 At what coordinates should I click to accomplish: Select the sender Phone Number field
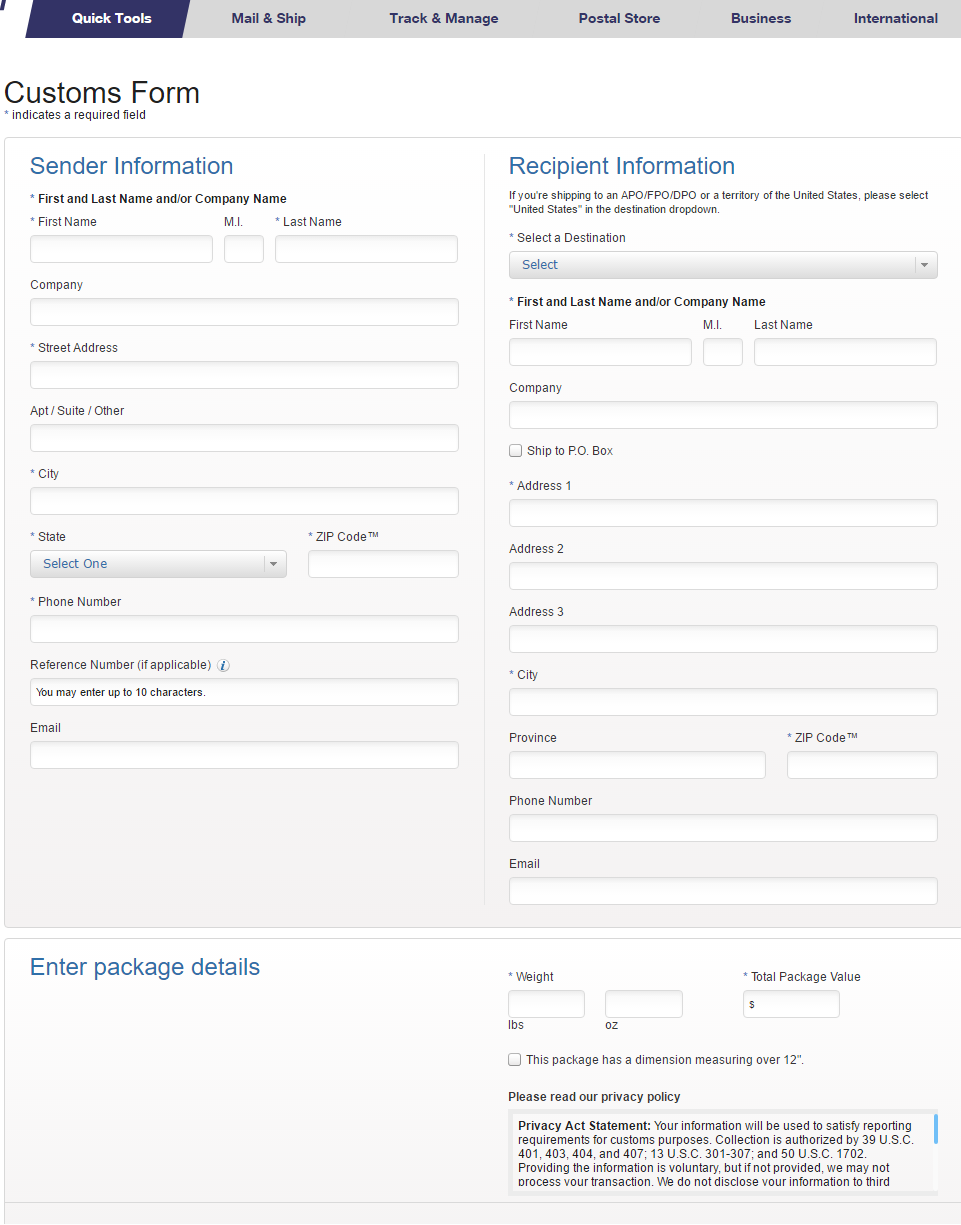pos(244,629)
